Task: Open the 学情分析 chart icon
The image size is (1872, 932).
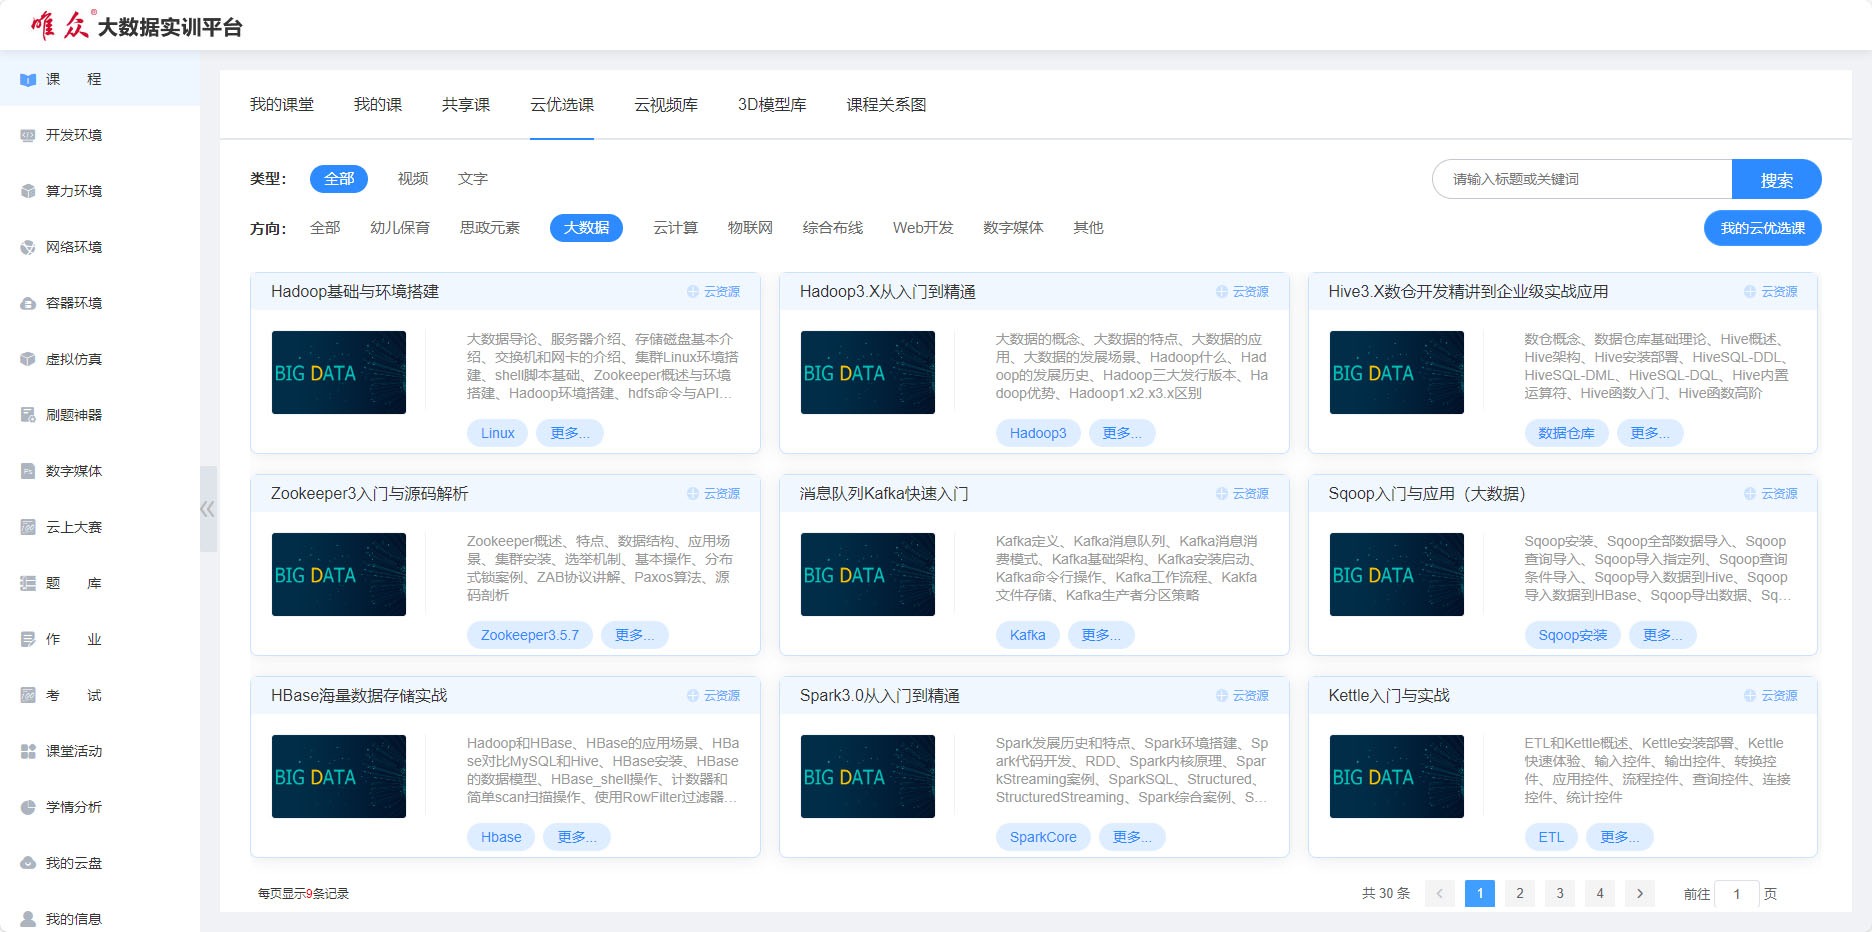Action: point(28,807)
